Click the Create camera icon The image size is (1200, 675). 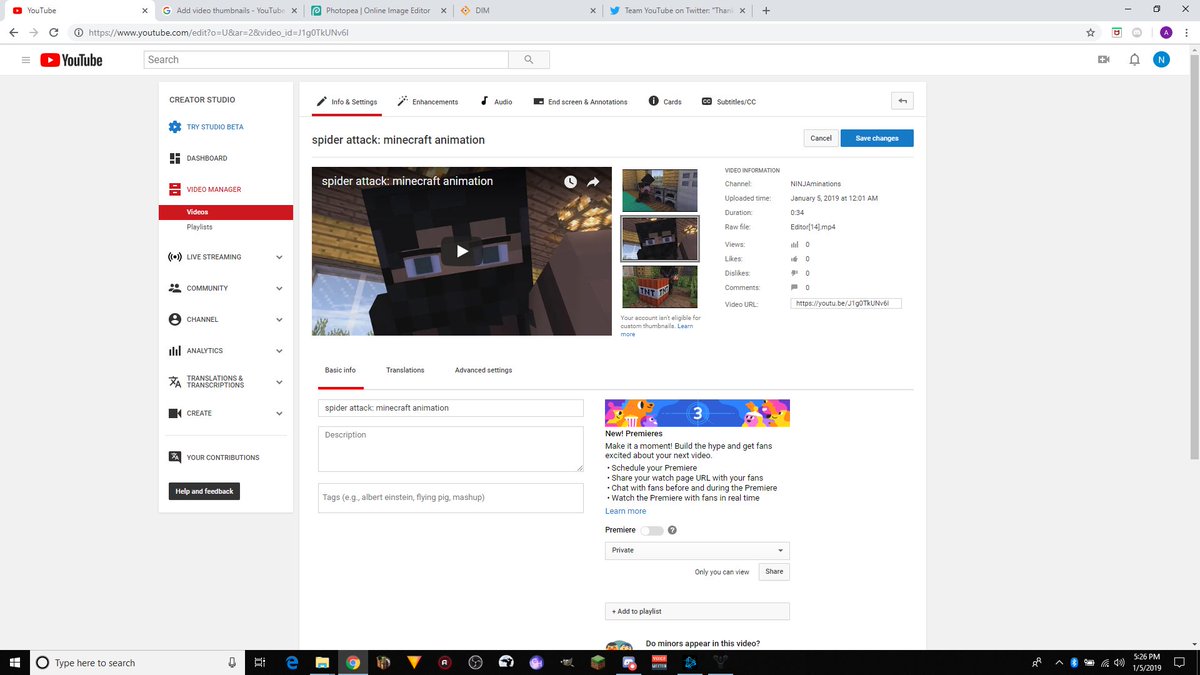(175, 413)
